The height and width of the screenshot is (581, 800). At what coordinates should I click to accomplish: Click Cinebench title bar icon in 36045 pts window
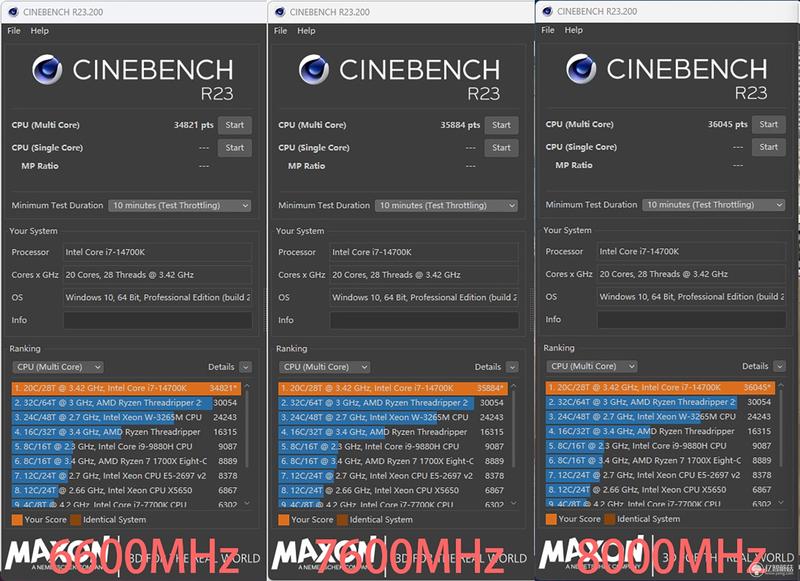pyautogui.click(x=547, y=11)
